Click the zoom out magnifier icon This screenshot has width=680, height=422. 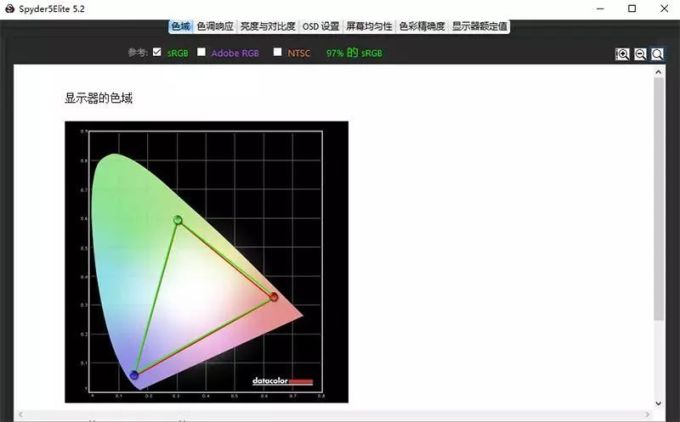point(640,54)
